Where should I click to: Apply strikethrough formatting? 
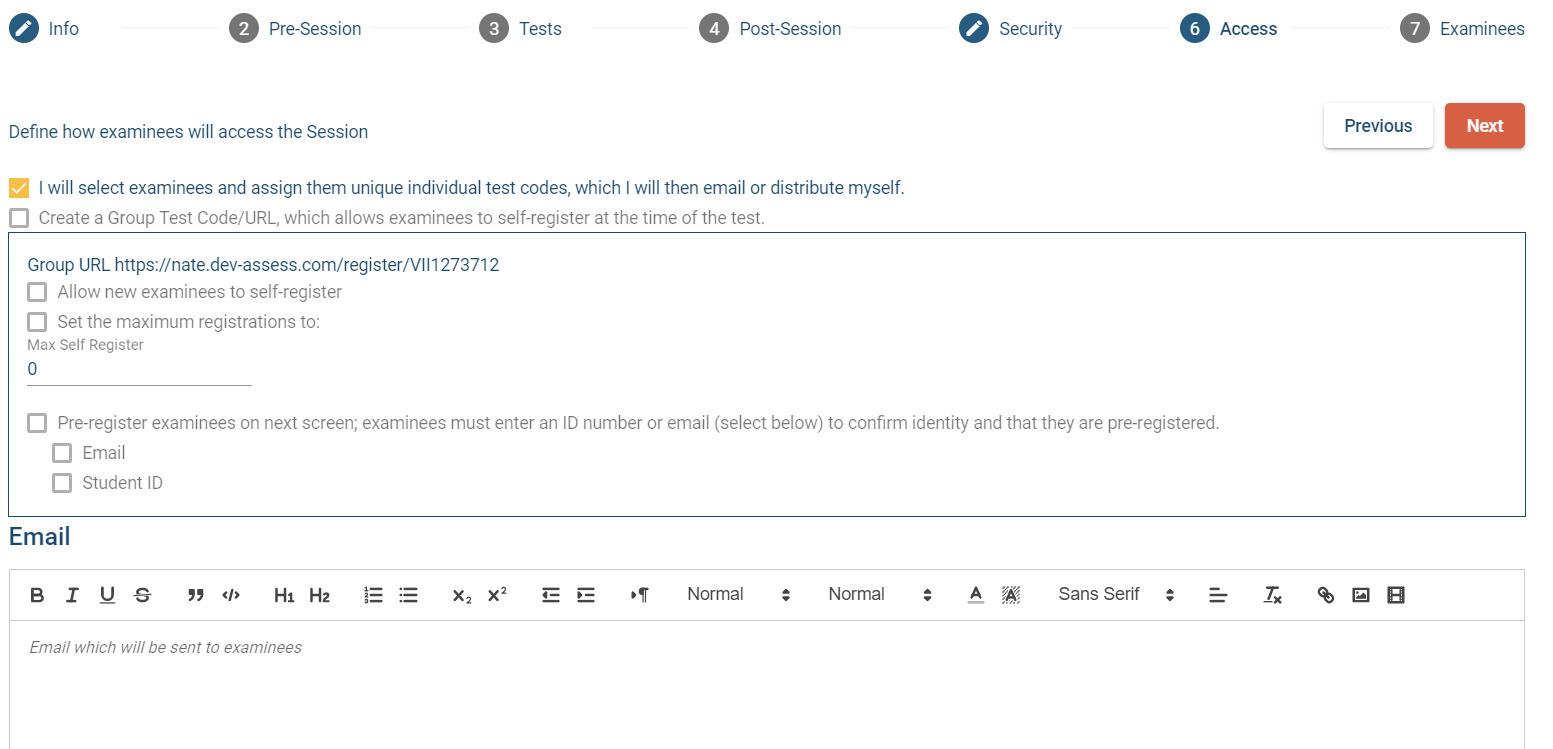[x=142, y=595]
